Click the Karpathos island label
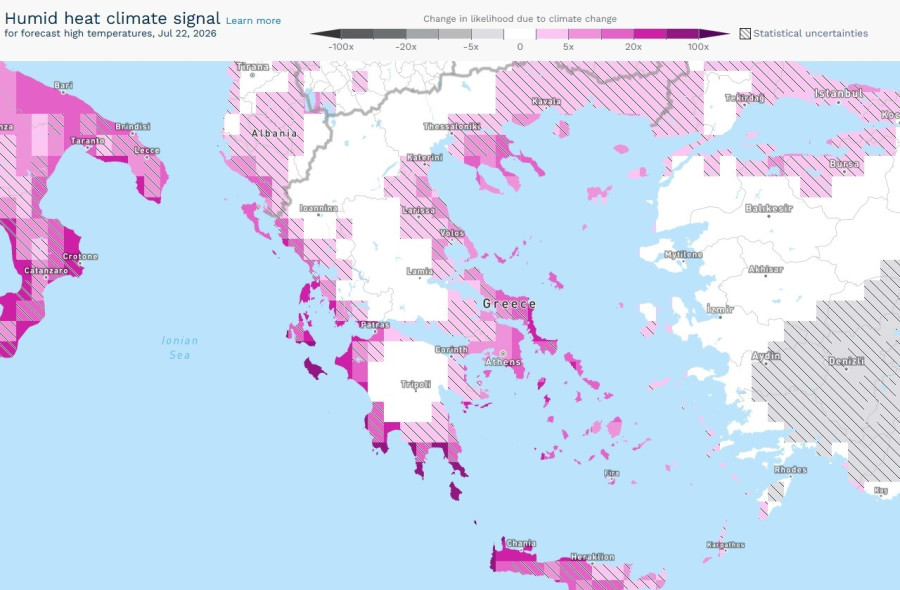Image resolution: width=900 pixels, height=590 pixels. tap(726, 545)
